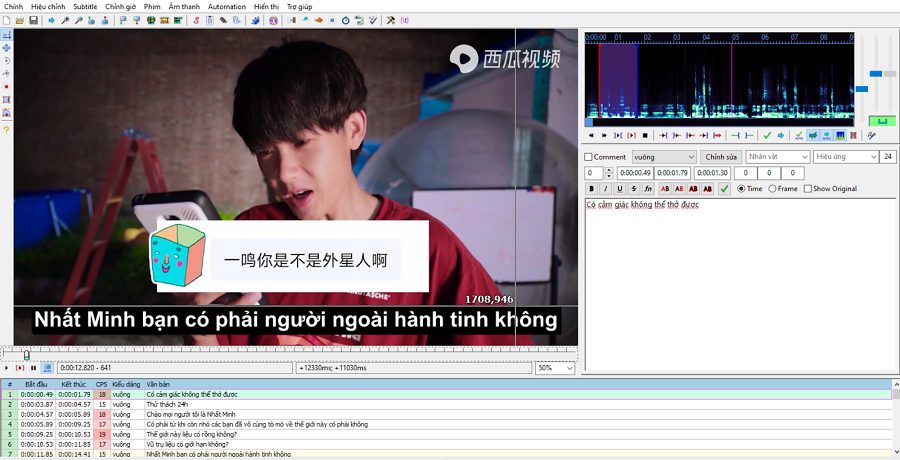Screen dimensions: 900x460
Task: Select the Frame radio button
Action: (x=772, y=188)
